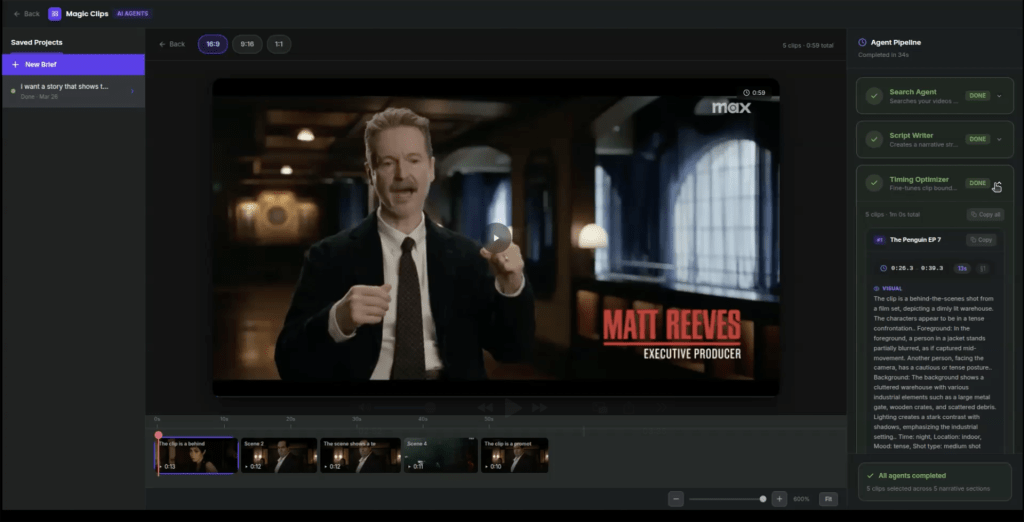Click the Agent Pipeline clock icon

coord(862,43)
